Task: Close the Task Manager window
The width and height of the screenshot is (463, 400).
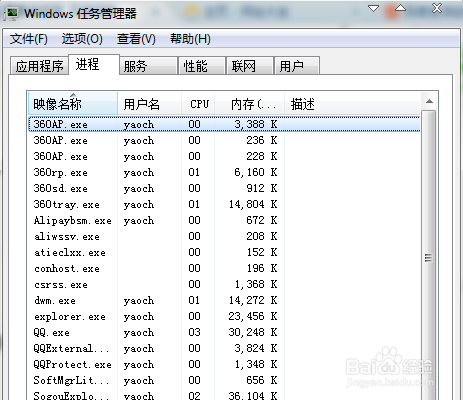Action: (x=437, y=8)
